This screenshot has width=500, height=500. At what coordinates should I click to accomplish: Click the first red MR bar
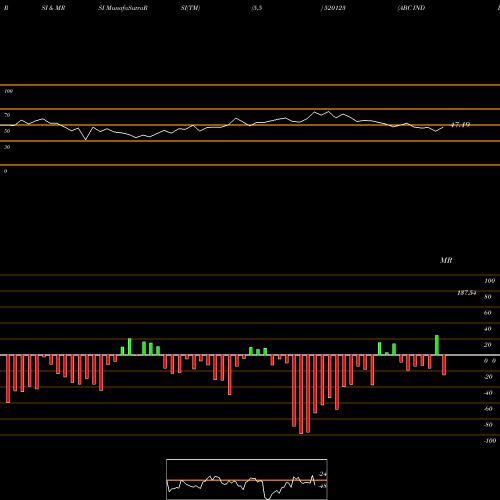pyautogui.click(x=8, y=379)
